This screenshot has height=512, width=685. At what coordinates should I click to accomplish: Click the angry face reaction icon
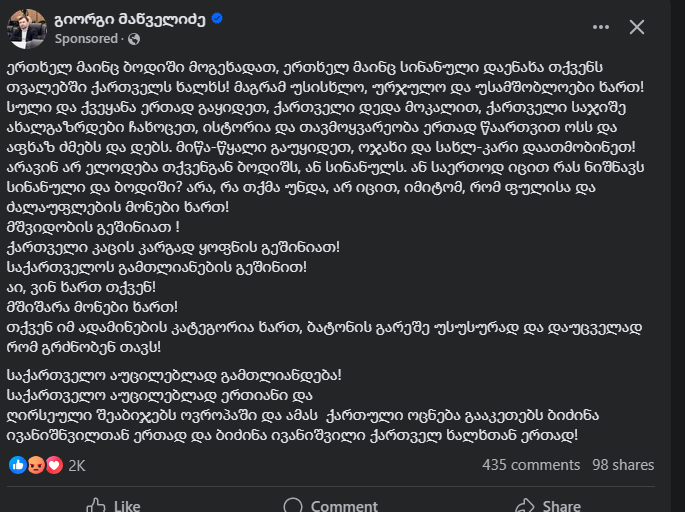coord(36,465)
